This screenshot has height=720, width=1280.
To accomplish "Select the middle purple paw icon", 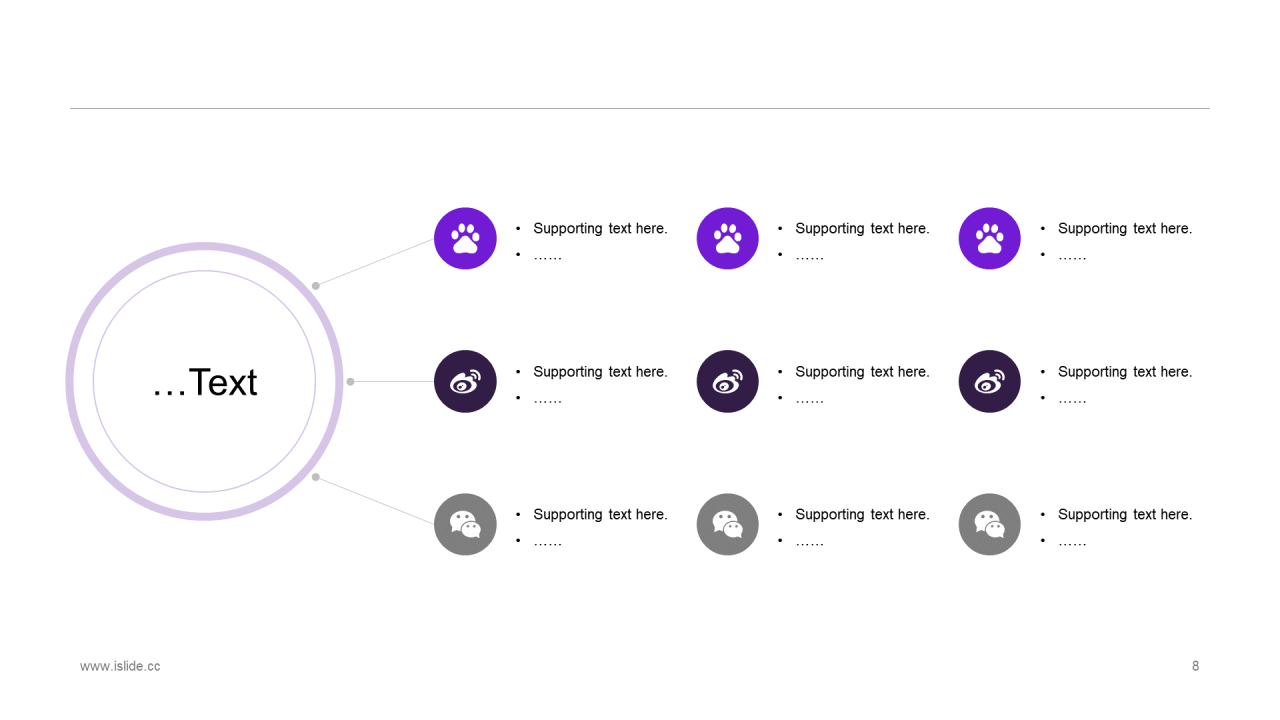I will pyautogui.click(x=727, y=238).
